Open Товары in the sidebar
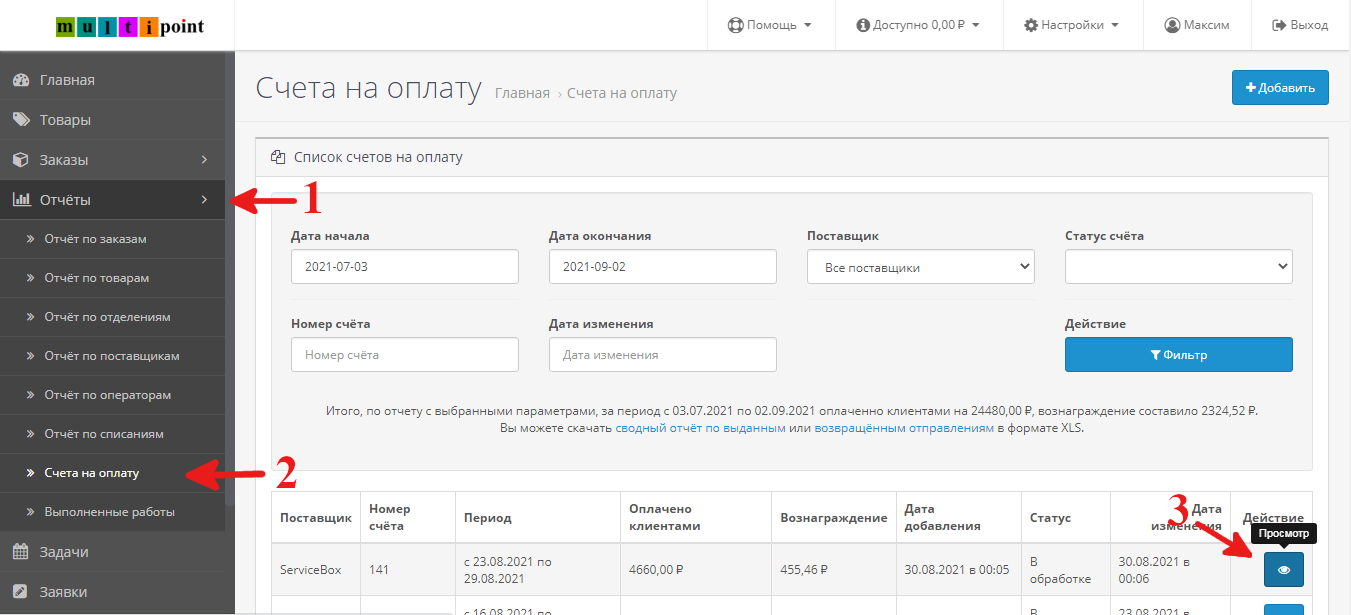Image resolution: width=1351 pixels, height=615 pixels. click(112, 120)
